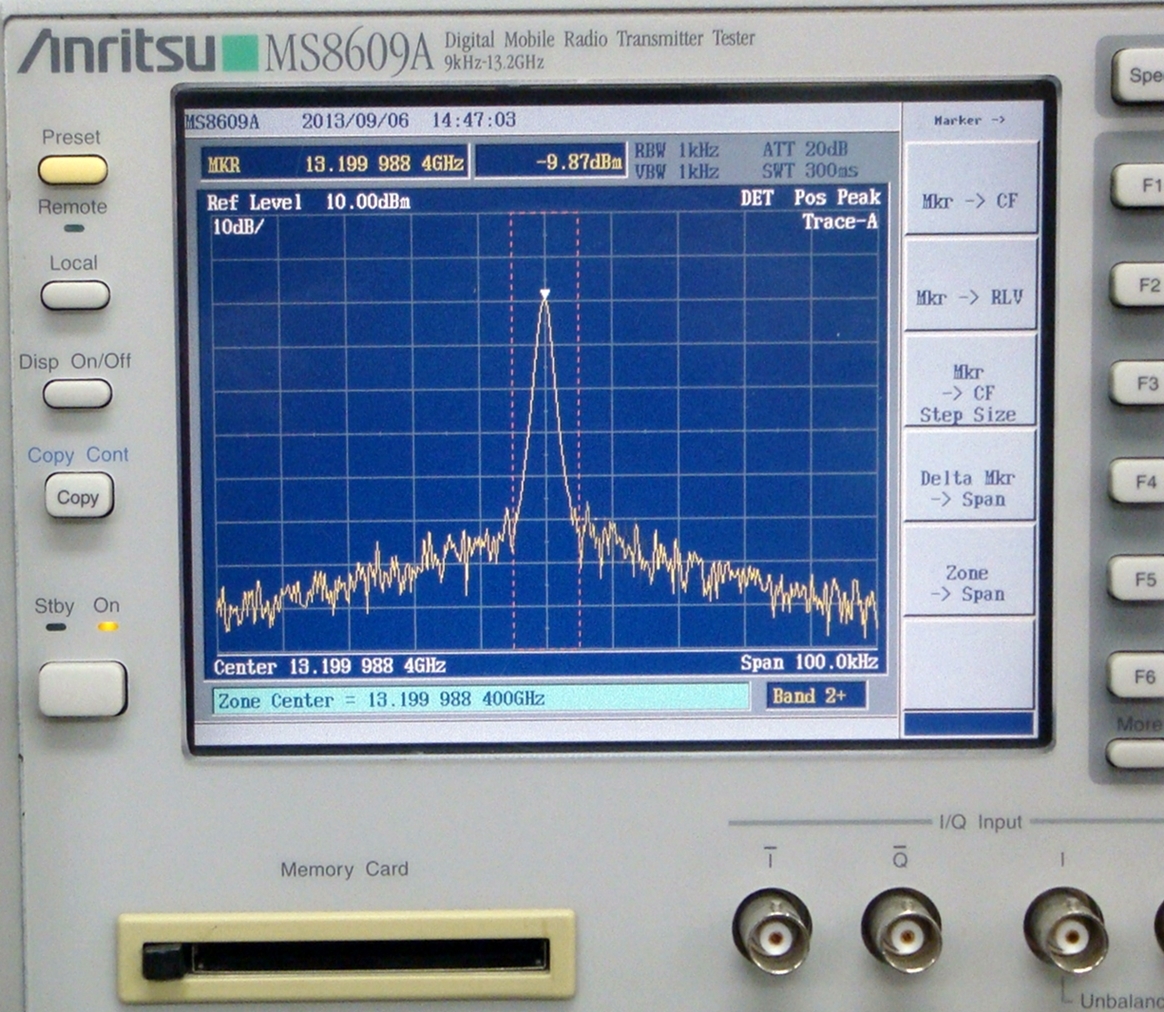
Task: Push the F2 hardware key
Action: (x=1137, y=284)
